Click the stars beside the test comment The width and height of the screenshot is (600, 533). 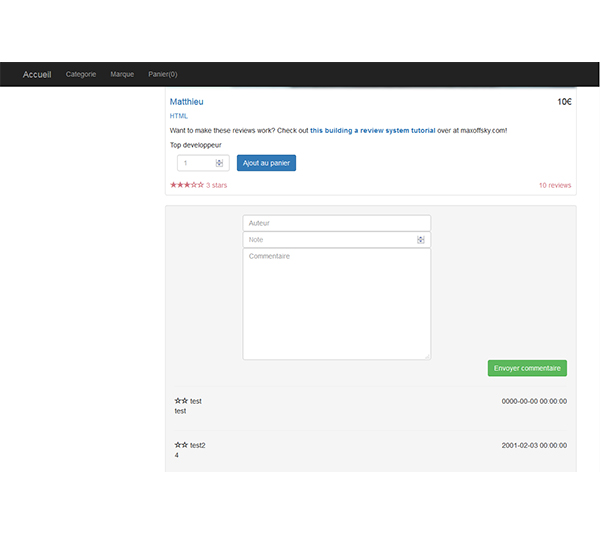click(x=181, y=401)
